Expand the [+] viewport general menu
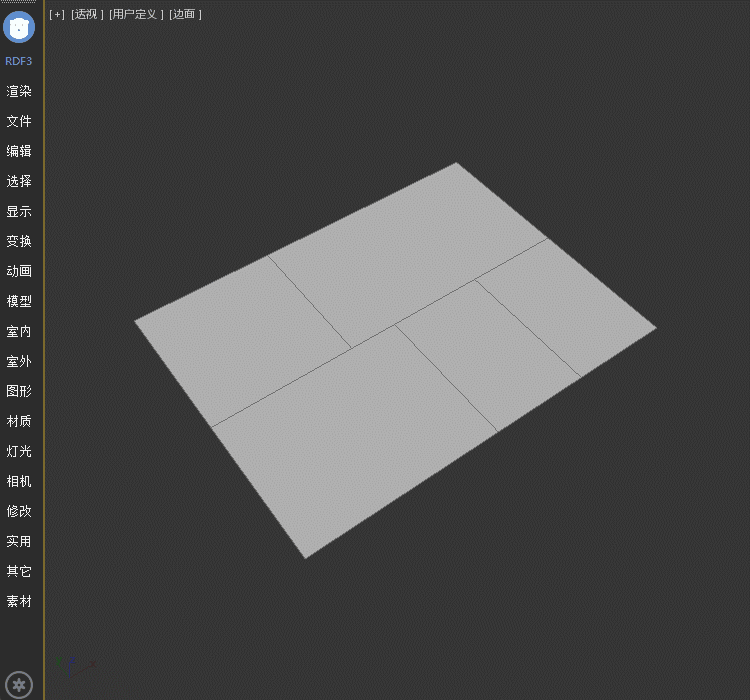The height and width of the screenshot is (700, 750). click(57, 14)
